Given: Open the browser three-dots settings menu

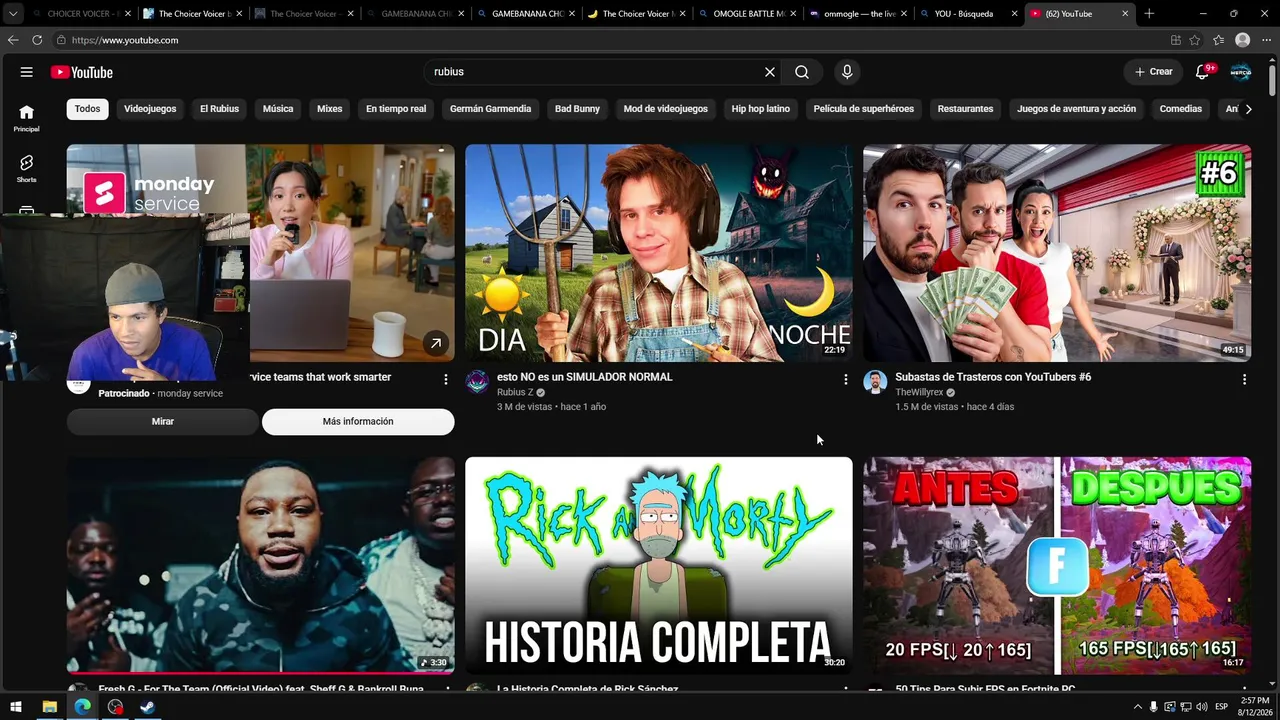Looking at the screenshot, I should pos(1267,40).
